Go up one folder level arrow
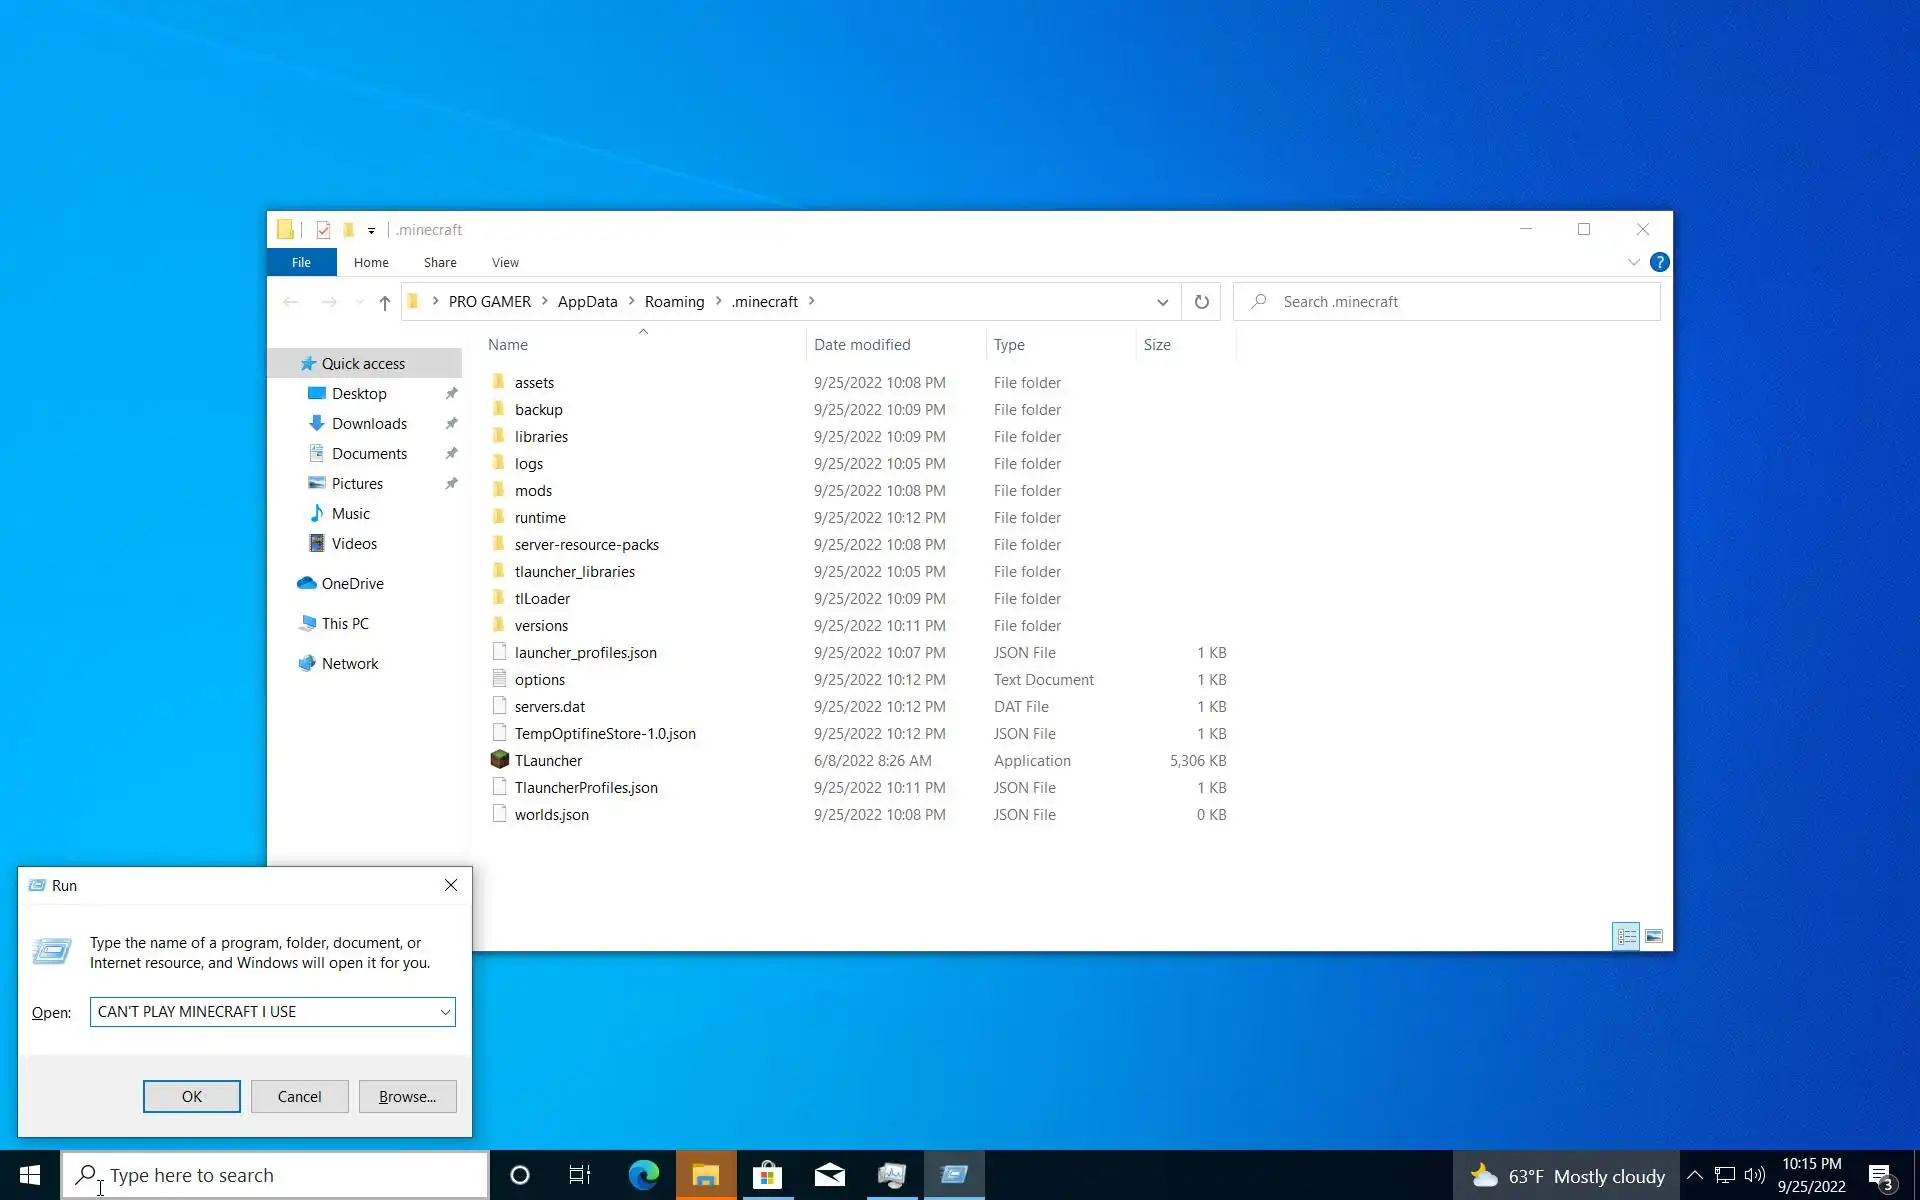Image resolution: width=1920 pixels, height=1200 pixels. click(384, 302)
